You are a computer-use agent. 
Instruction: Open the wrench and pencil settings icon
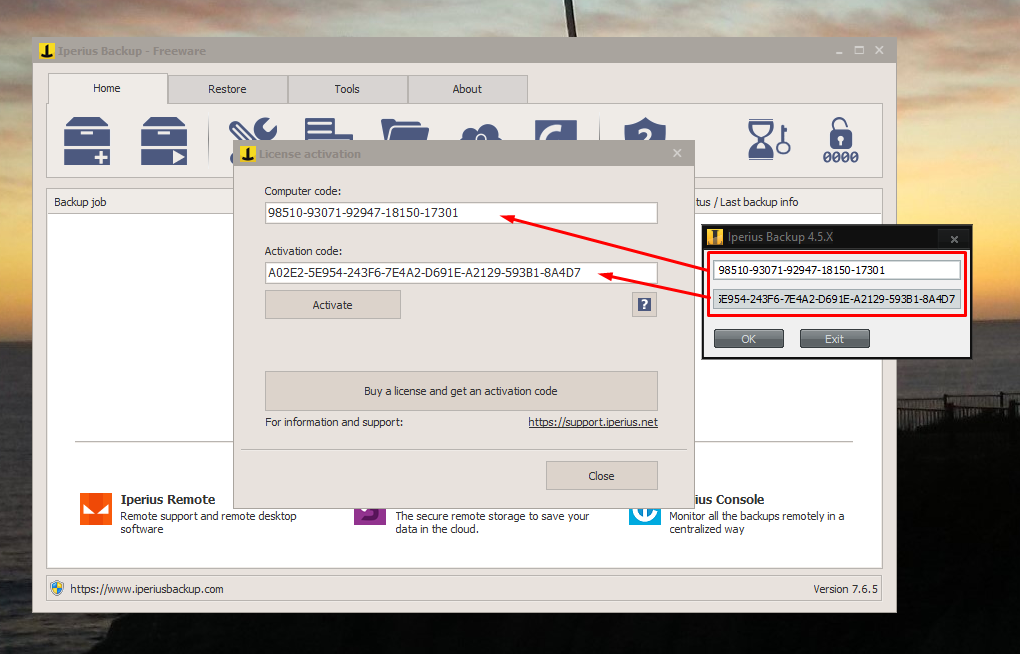click(252, 129)
